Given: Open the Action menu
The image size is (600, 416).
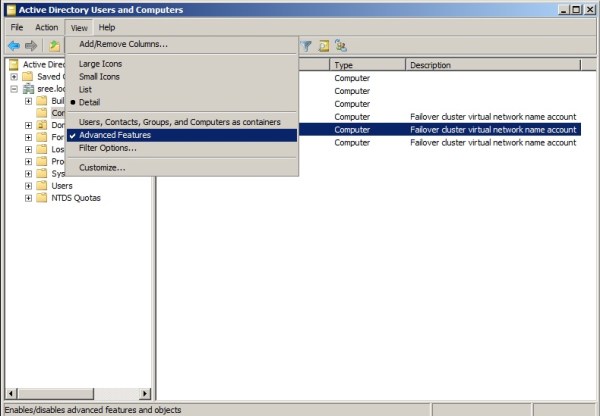Looking at the screenshot, I should [x=47, y=27].
